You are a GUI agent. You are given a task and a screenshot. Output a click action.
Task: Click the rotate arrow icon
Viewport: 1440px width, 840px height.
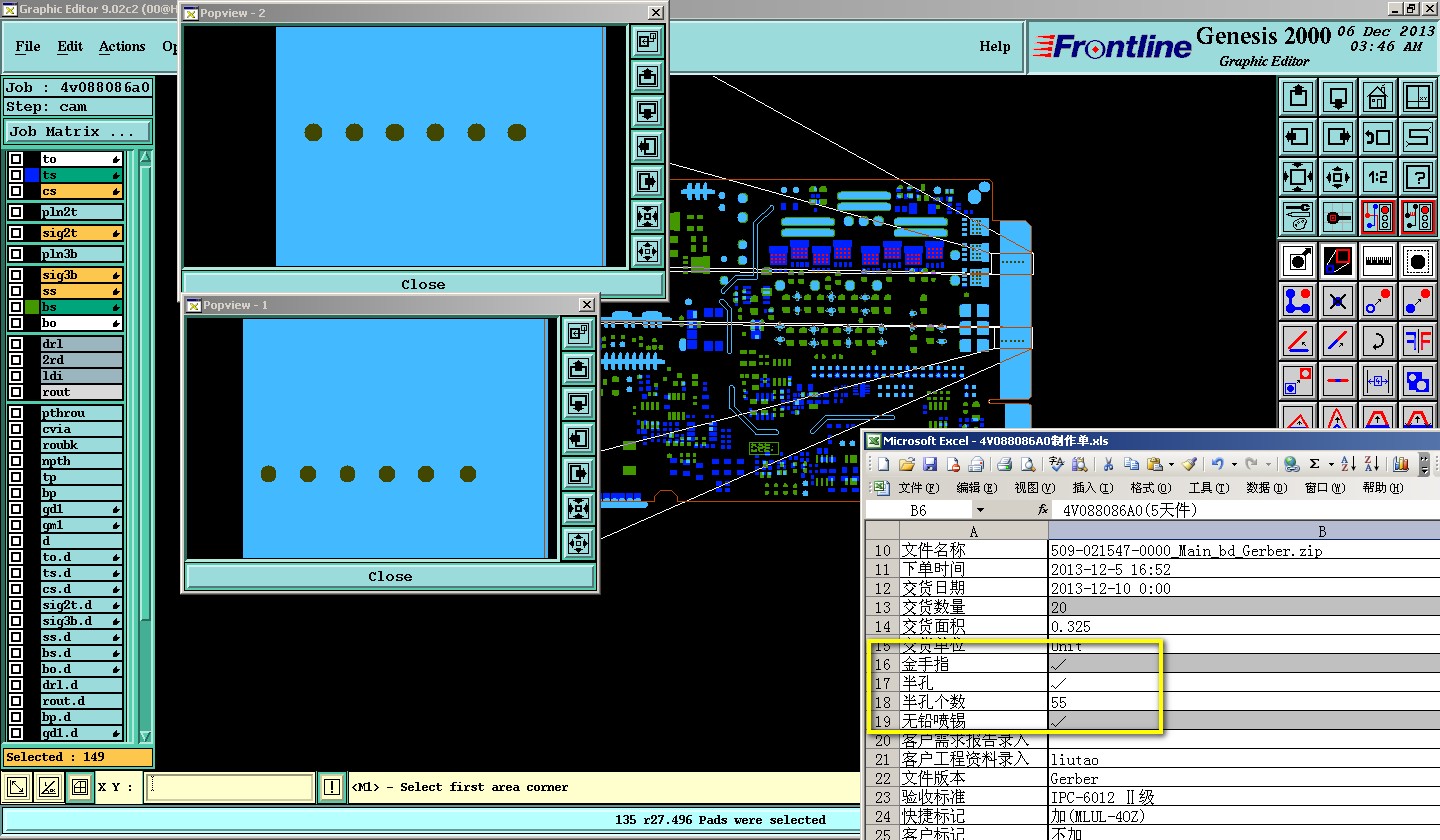point(1377,341)
